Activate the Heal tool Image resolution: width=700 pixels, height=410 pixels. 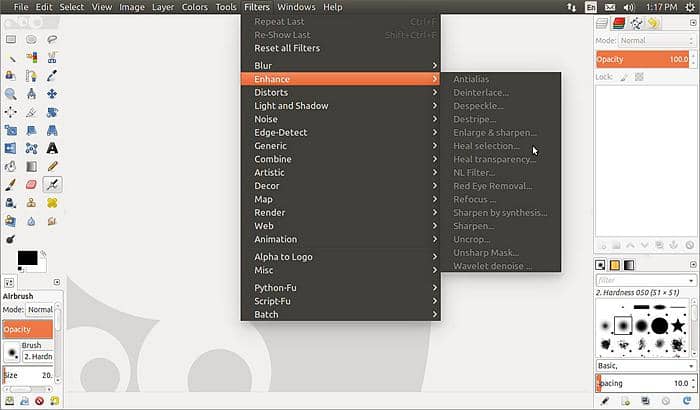click(x=52, y=203)
